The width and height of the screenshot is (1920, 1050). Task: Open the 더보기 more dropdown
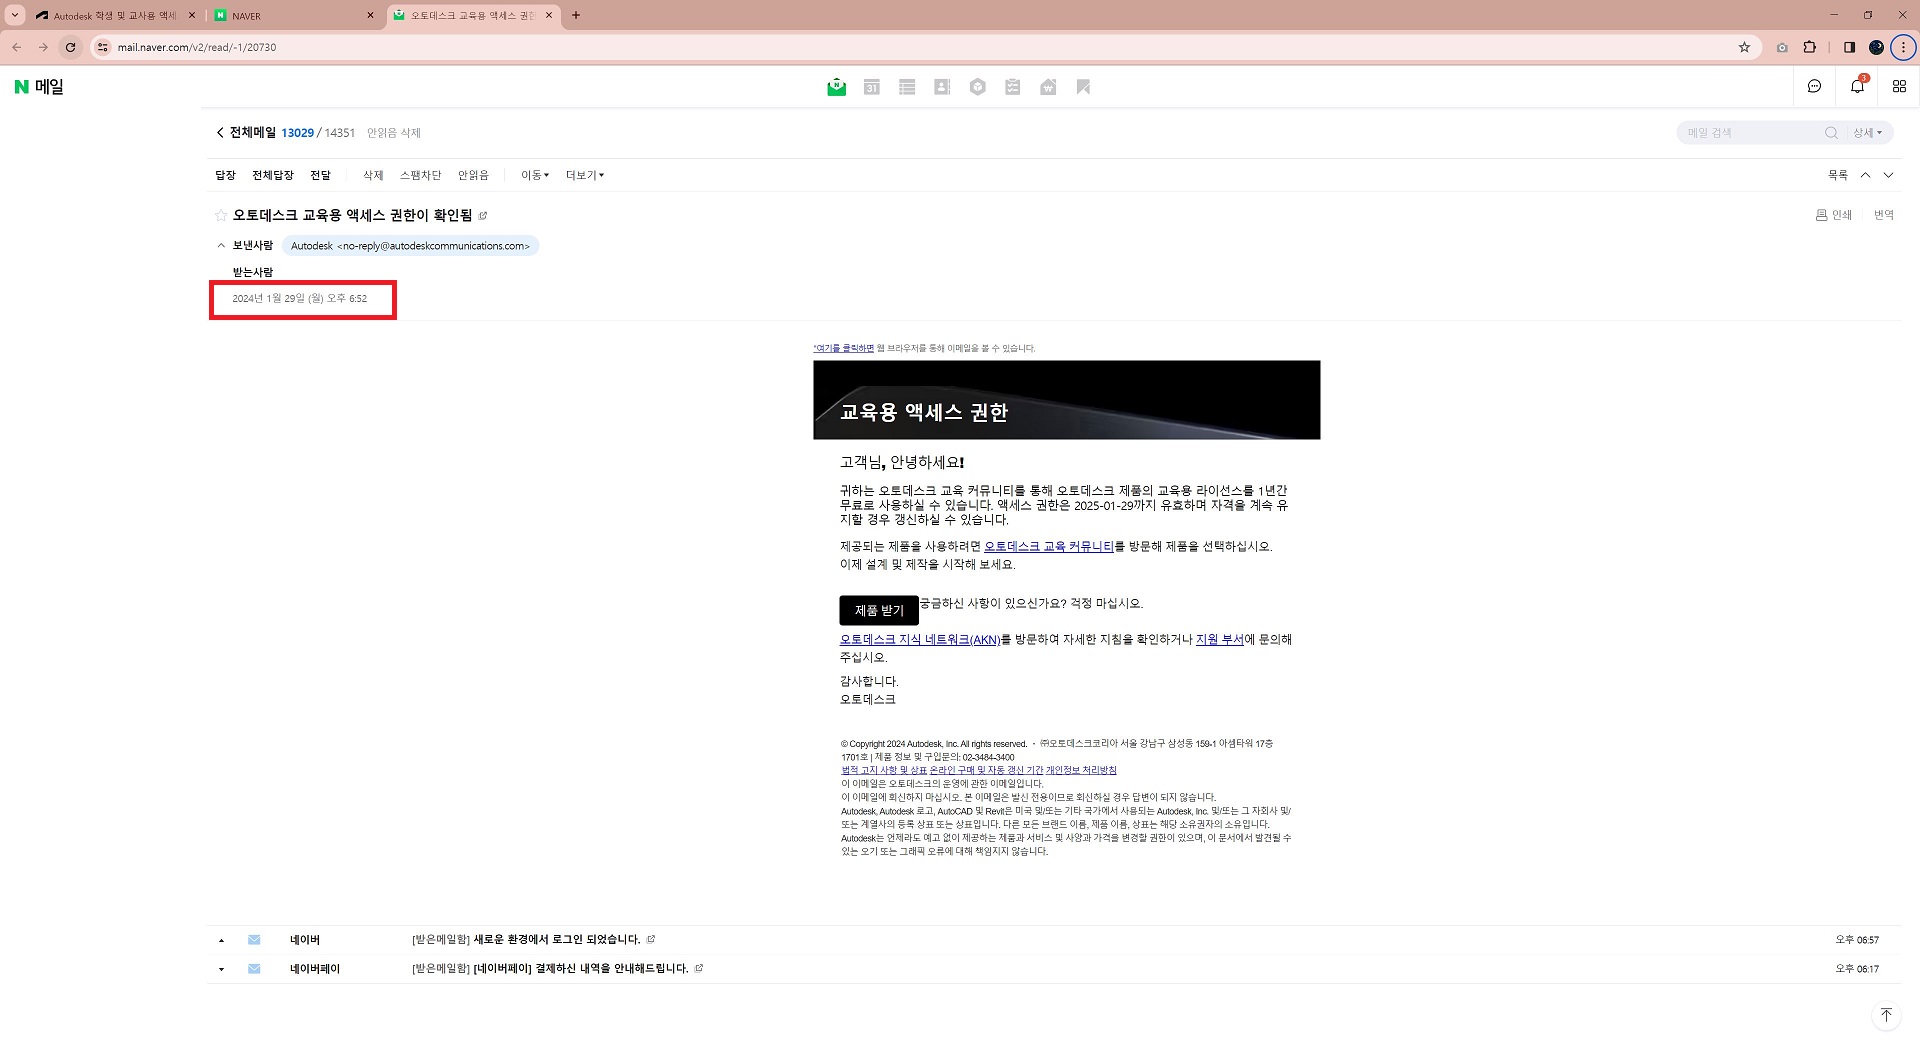(x=585, y=175)
